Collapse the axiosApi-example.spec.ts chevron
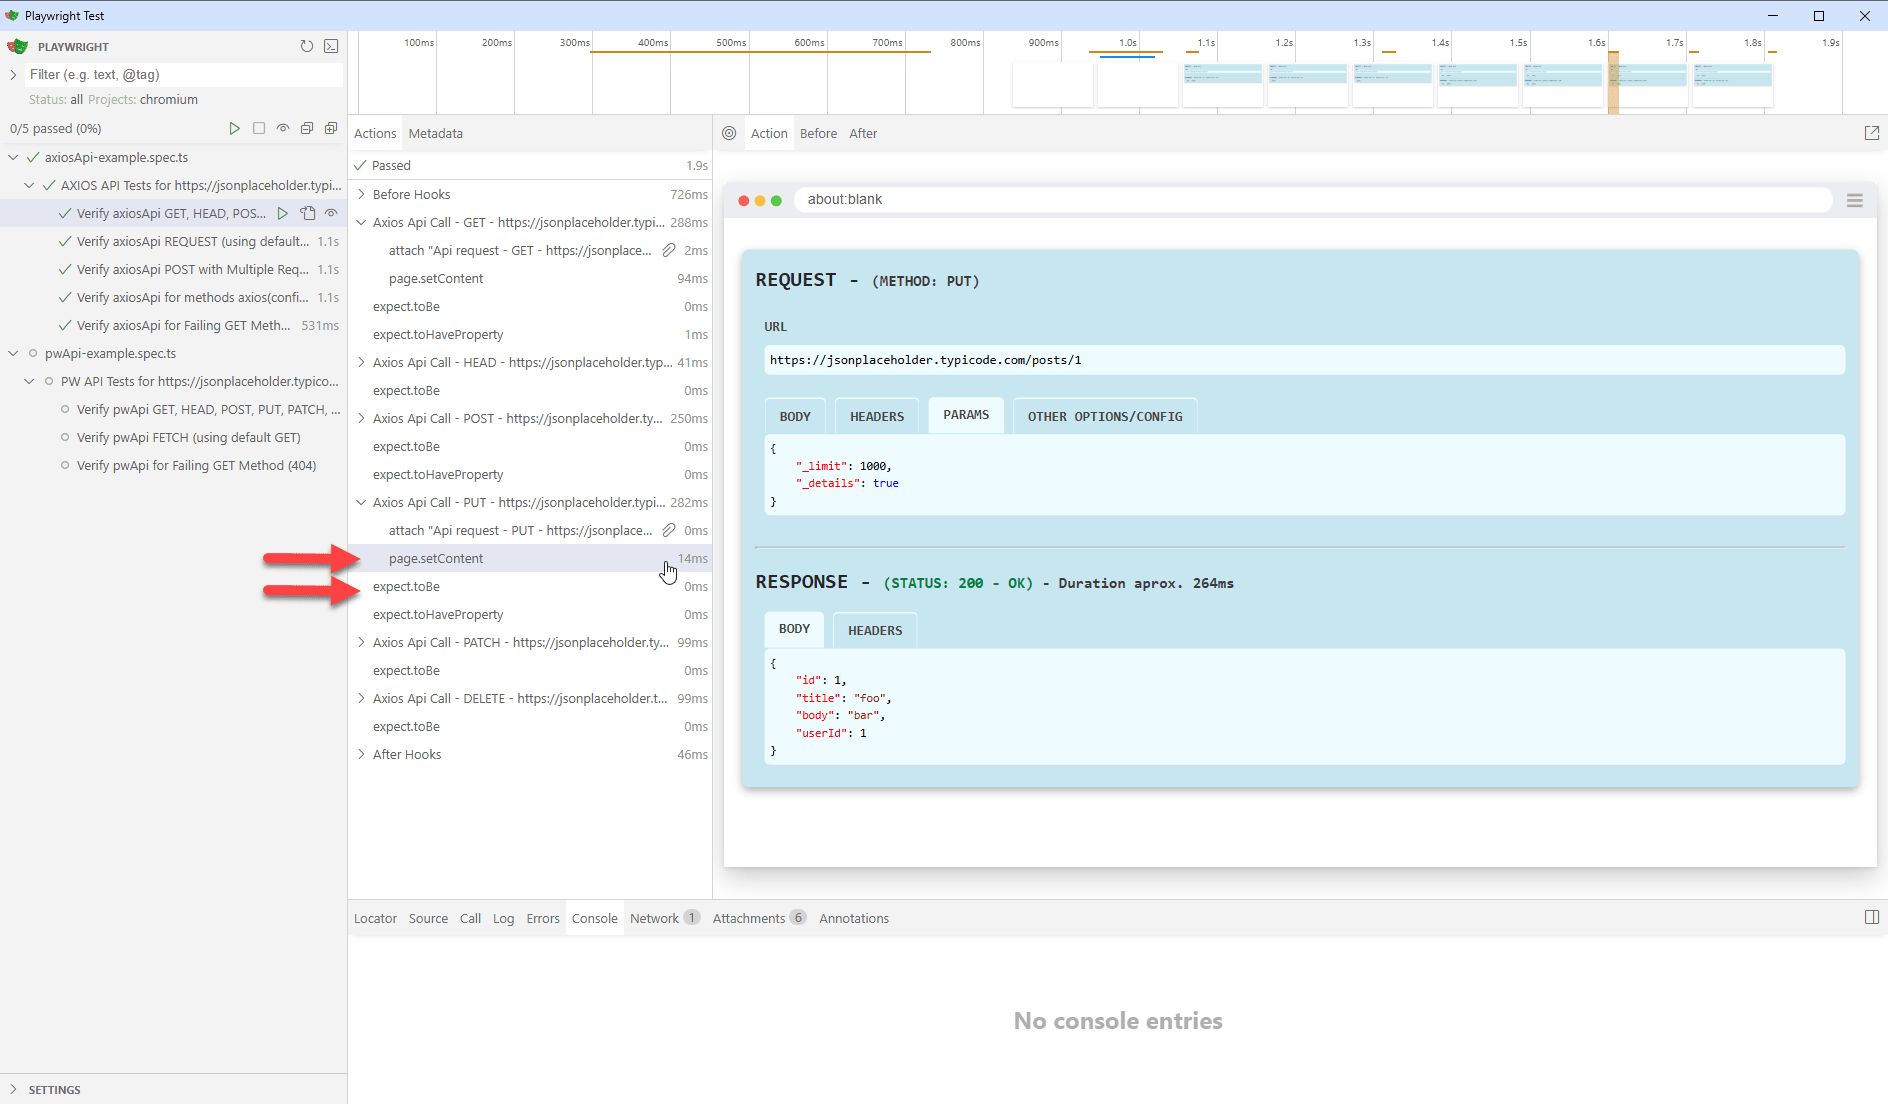This screenshot has width=1888, height=1104. point(12,157)
